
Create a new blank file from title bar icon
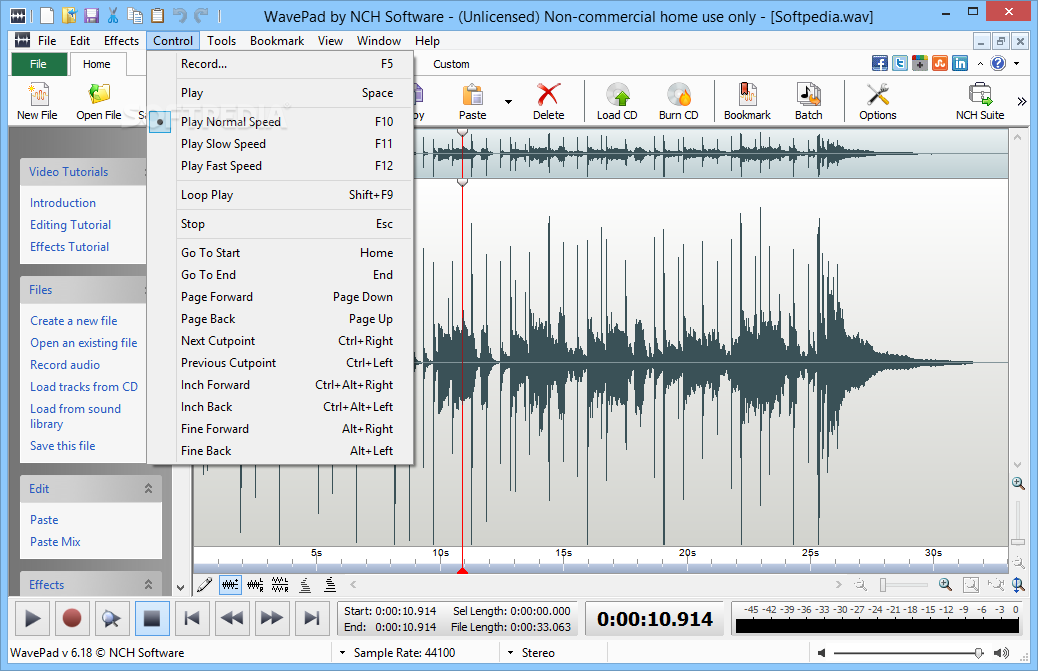pyautogui.click(x=46, y=15)
